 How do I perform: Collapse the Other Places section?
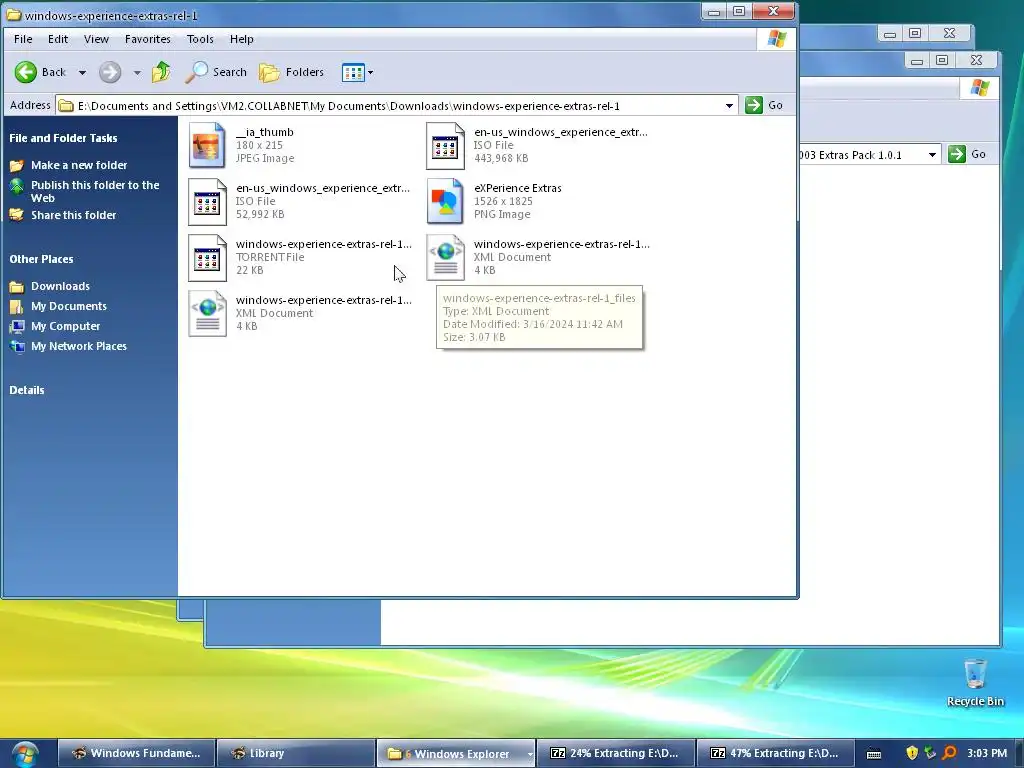(x=41, y=259)
